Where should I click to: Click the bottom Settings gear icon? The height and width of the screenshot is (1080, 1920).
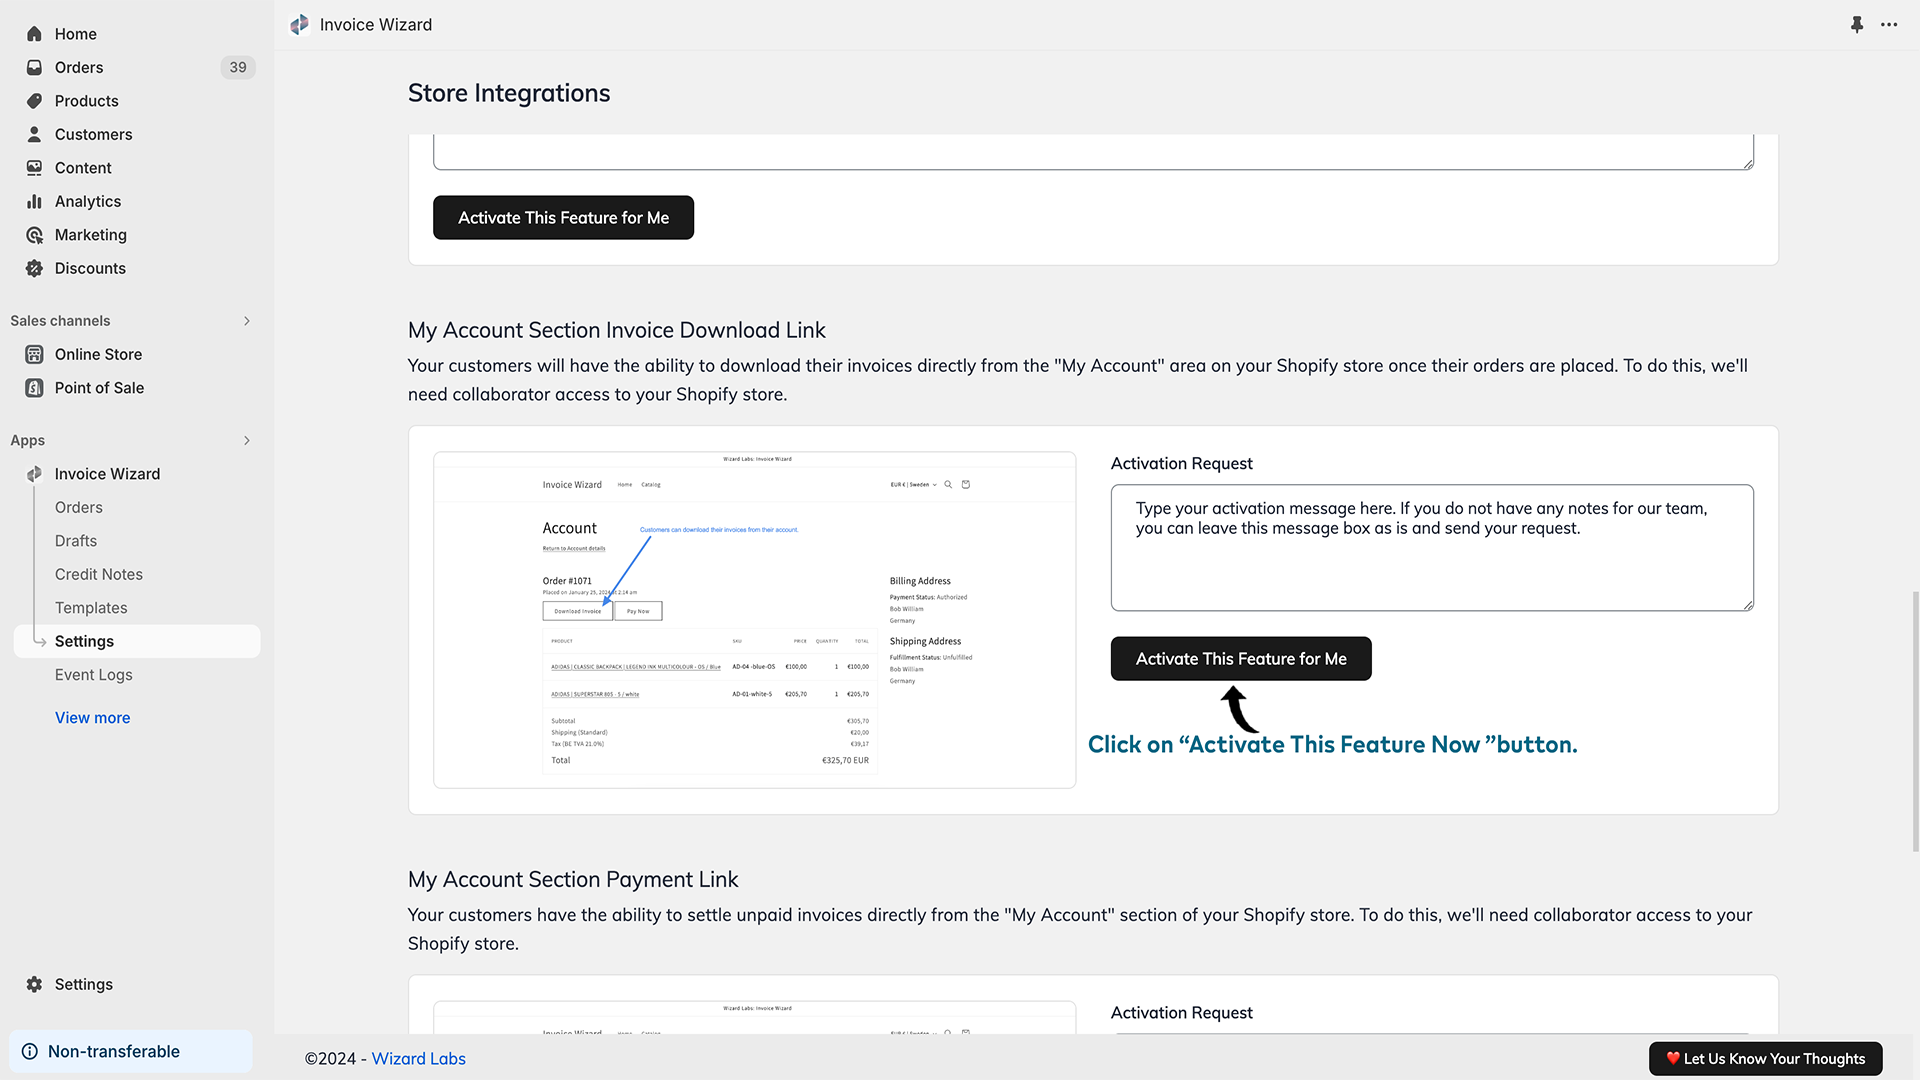34,984
